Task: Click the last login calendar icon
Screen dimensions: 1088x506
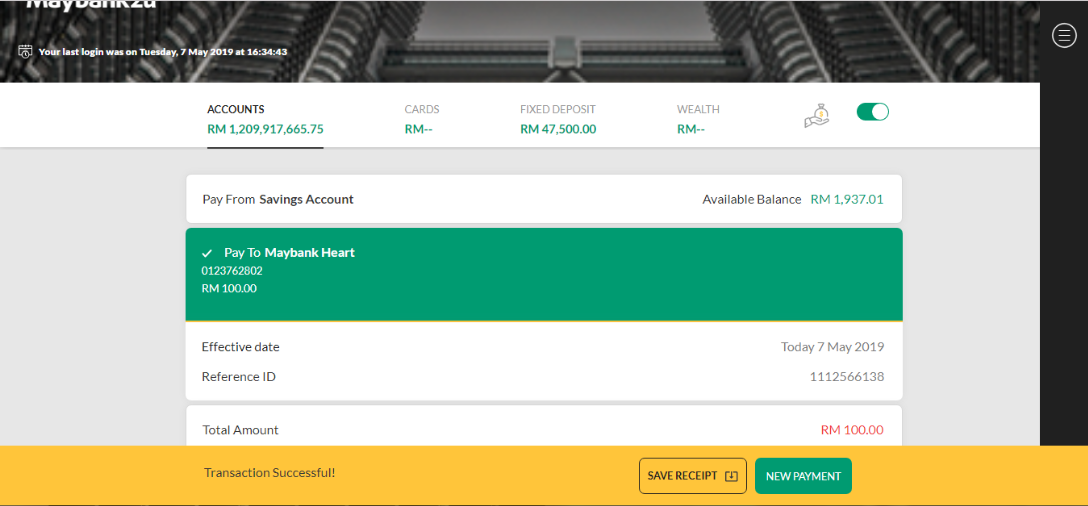Action: pos(25,51)
